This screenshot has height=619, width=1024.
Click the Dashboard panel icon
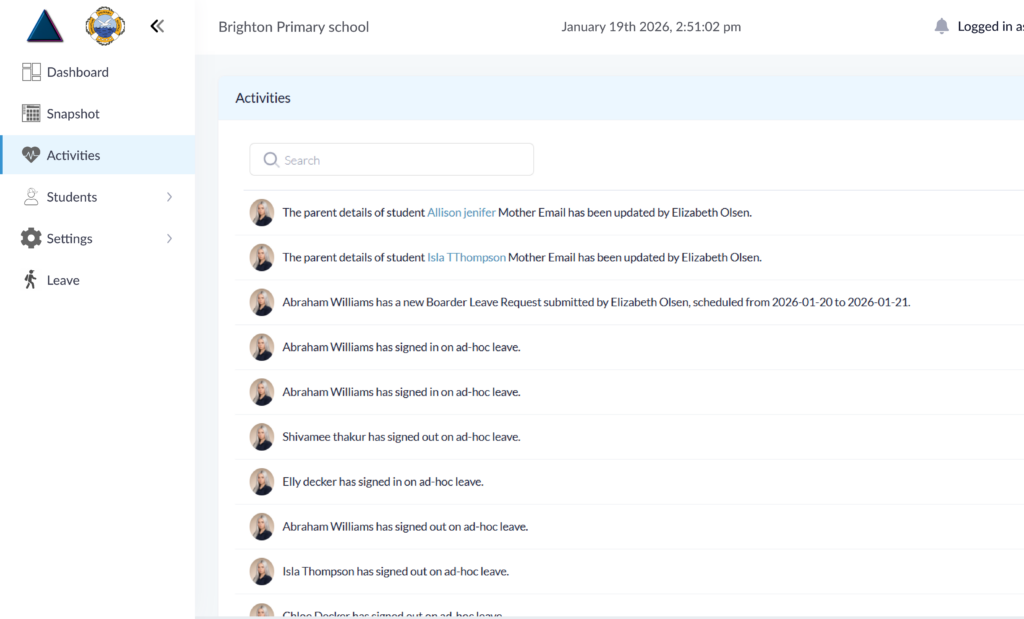(x=31, y=72)
